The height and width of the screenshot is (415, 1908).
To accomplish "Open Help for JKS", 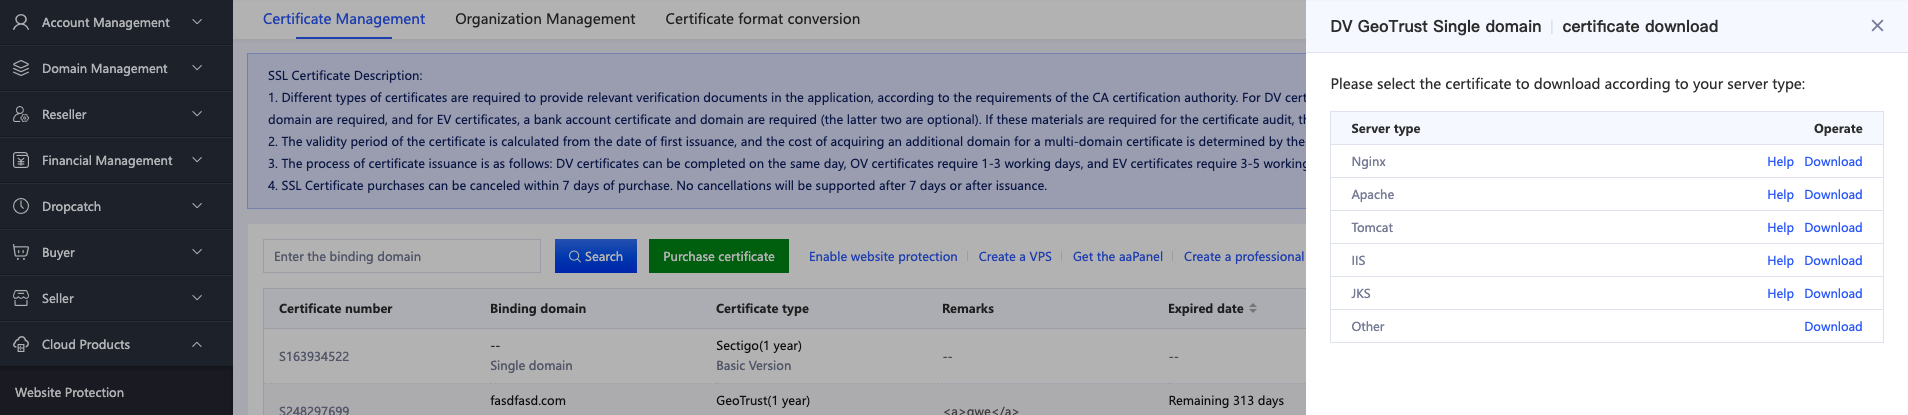I will coord(1780,293).
